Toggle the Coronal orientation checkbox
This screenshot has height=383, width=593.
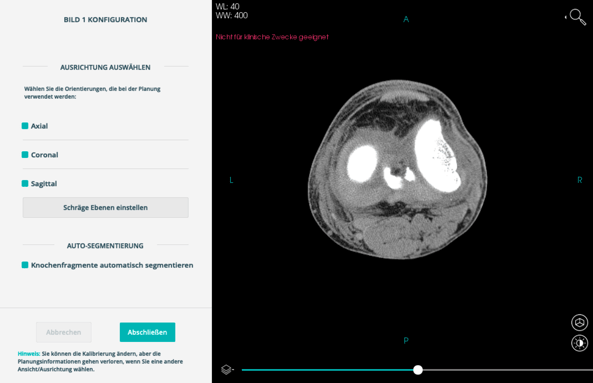pyautogui.click(x=25, y=155)
